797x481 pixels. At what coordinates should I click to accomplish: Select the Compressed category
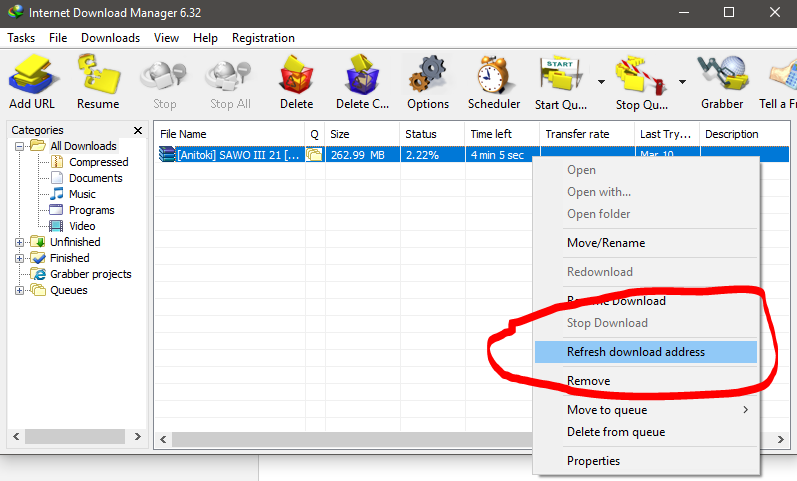pos(99,162)
